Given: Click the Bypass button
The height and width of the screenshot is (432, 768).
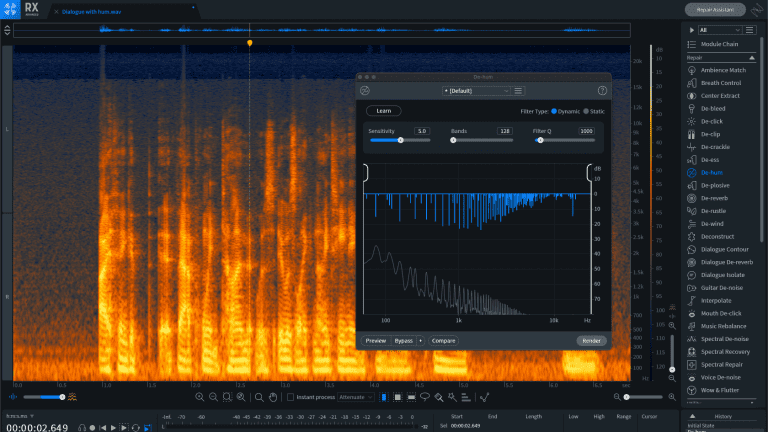Looking at the screenshot, I should click(404, 340).
